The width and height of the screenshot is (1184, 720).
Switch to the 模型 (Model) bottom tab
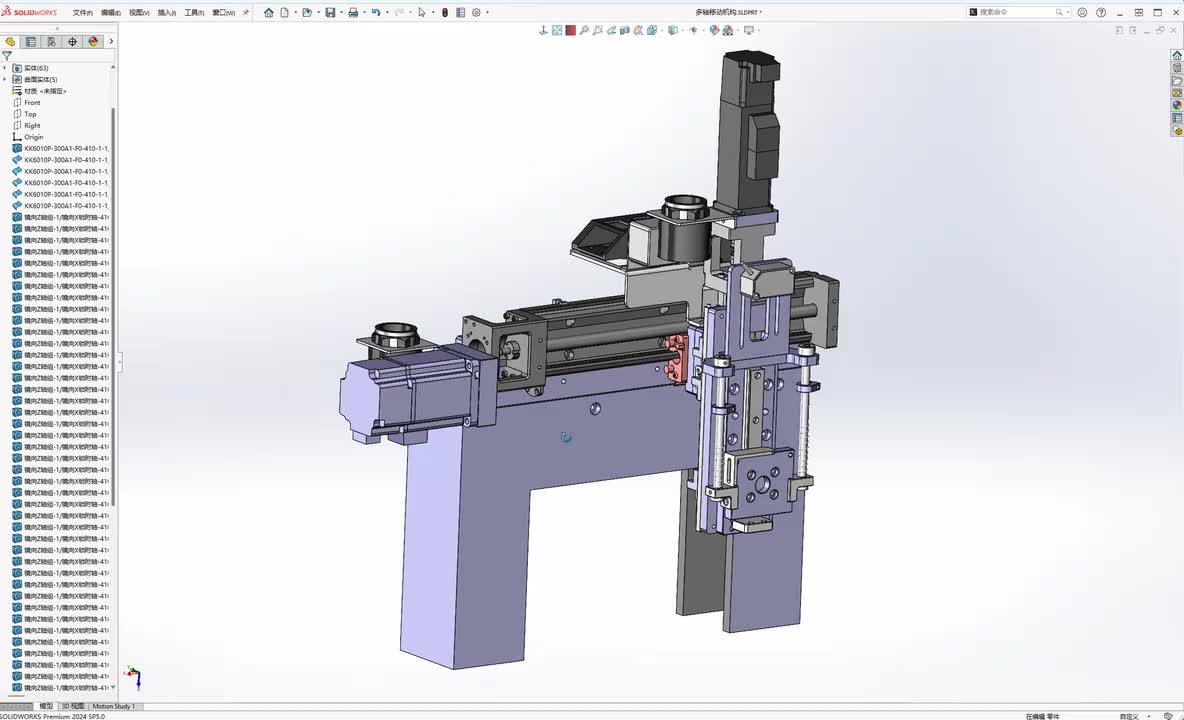[x=46, y=706]
